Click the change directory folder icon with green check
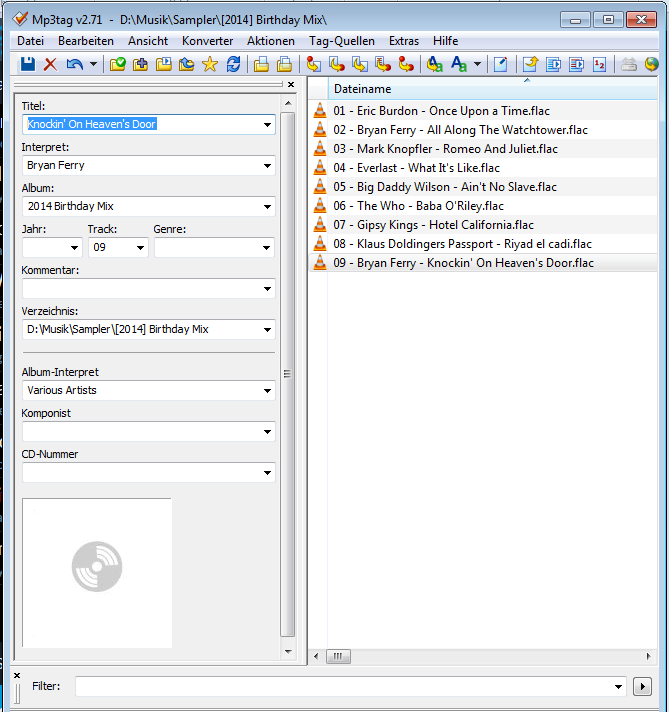This screenshot has width=669, height=712. coord(118,64)
